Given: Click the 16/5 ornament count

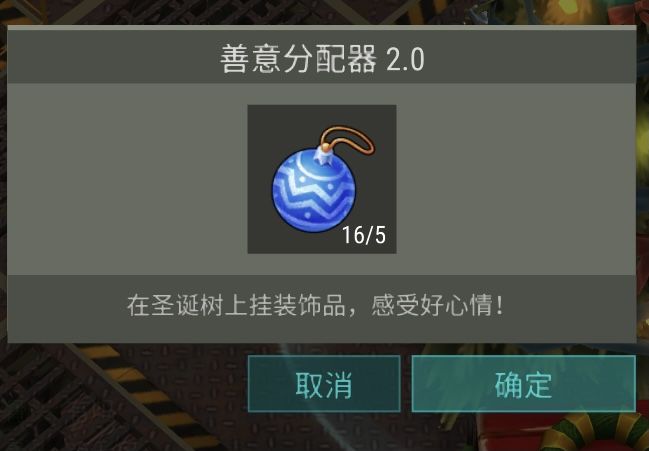Looking at the screenshot, I should click(364, 235).
